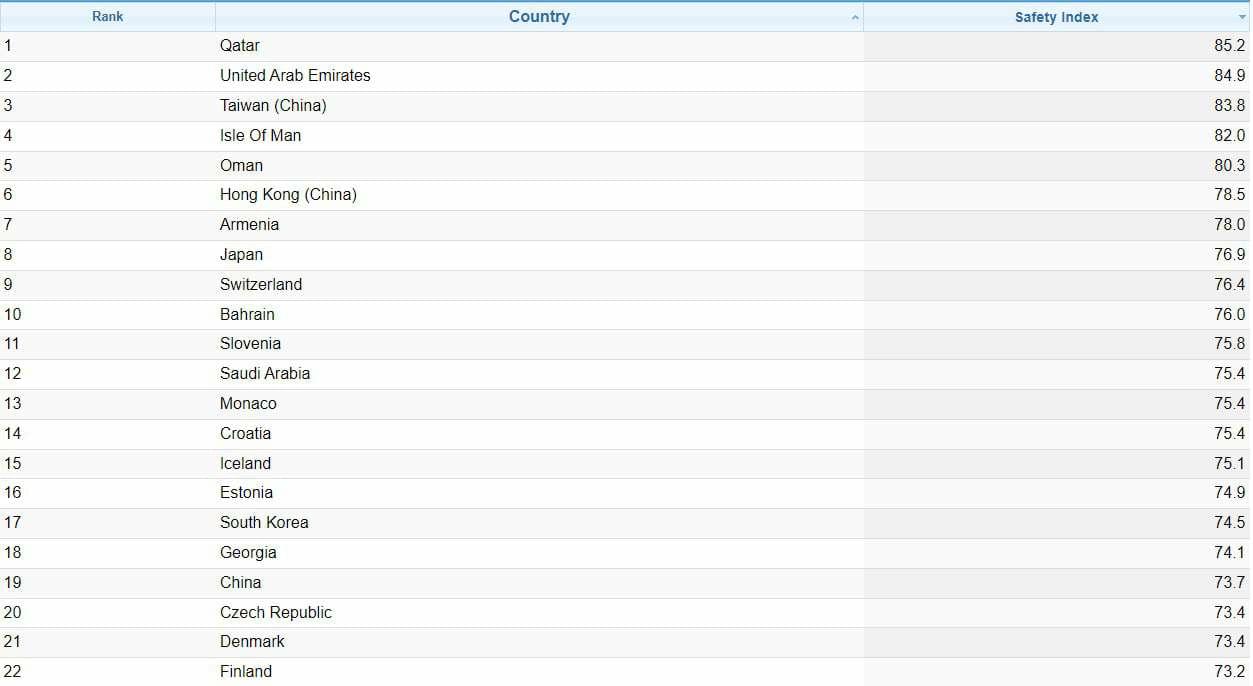This screenshot has height=686, width=1253.
Task: Select the Bahrain country cell
Action: (539, 315)
